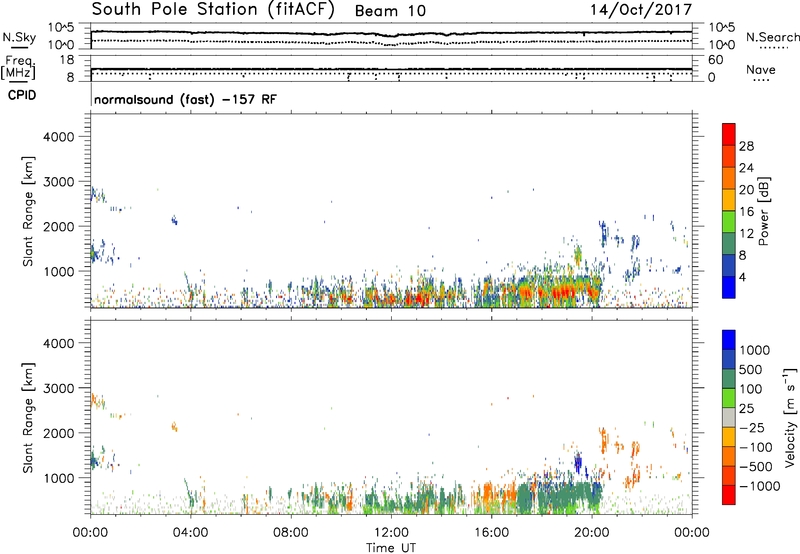800x554 pixels.
Task: Click the '16' value on Power colorbar
Action: 746,212
